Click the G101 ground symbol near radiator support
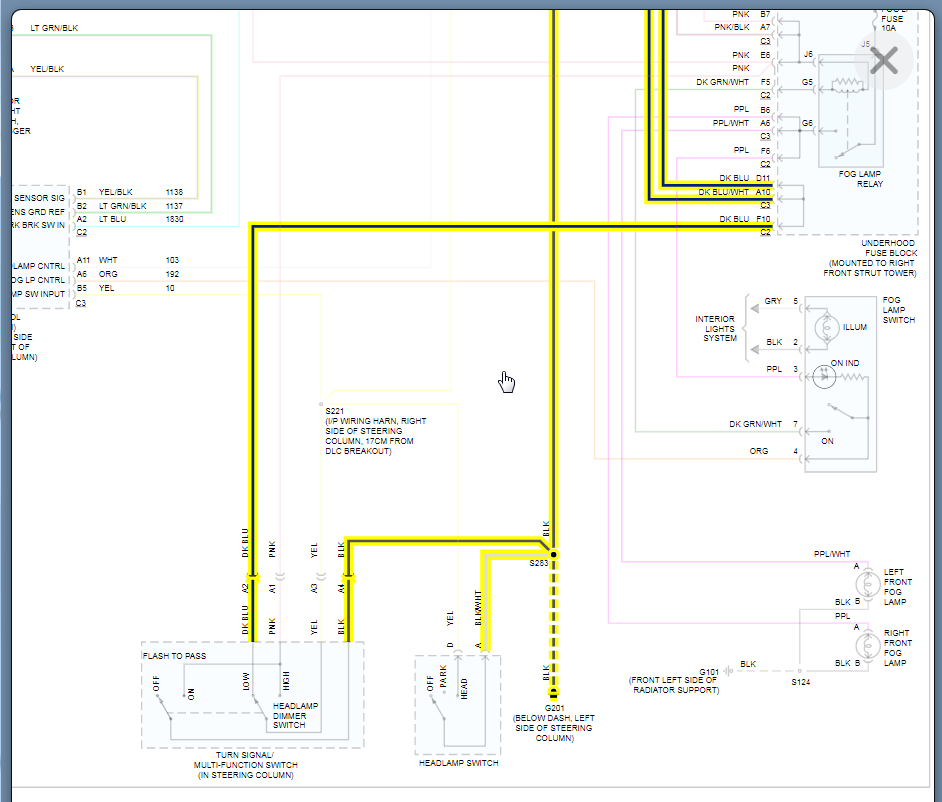This screenshot has width=942, height=802. tap(727, 671)
